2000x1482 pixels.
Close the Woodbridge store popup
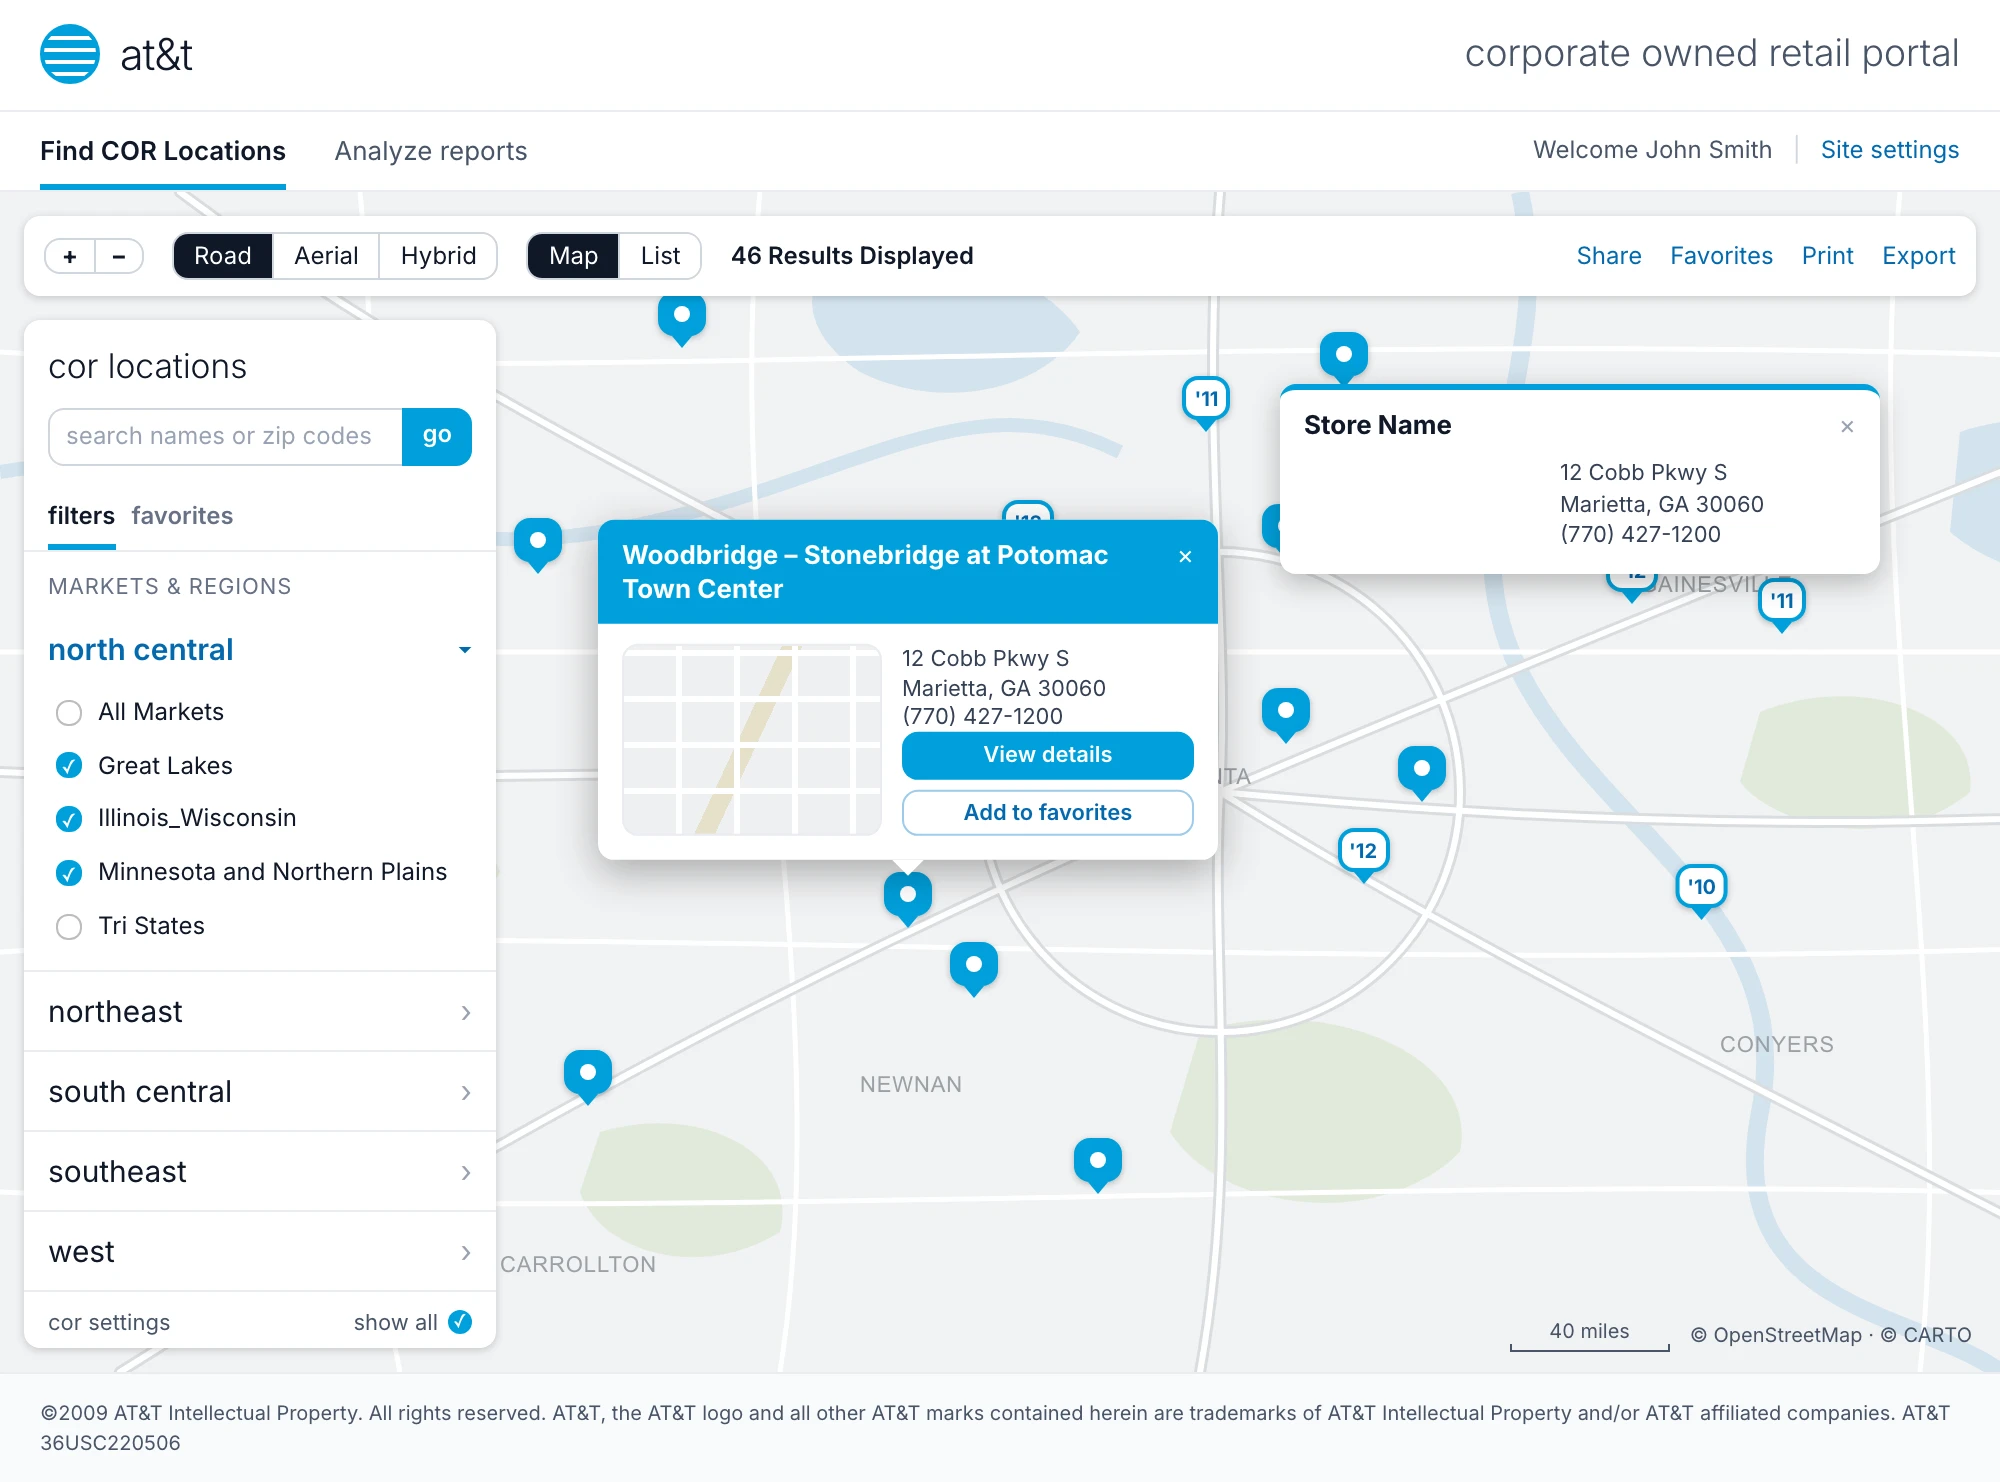1185,557
